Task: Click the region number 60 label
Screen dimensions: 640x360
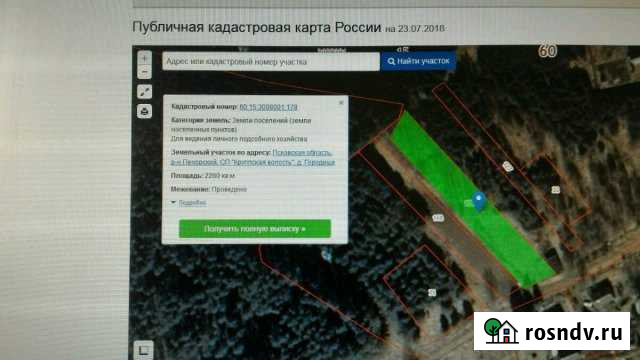Action: tap(547, 51)
